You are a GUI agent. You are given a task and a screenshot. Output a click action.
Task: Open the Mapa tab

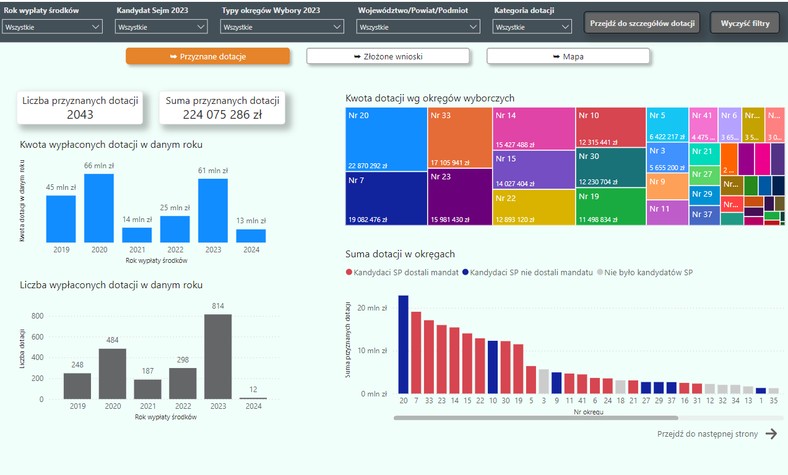tap(568, 56)
